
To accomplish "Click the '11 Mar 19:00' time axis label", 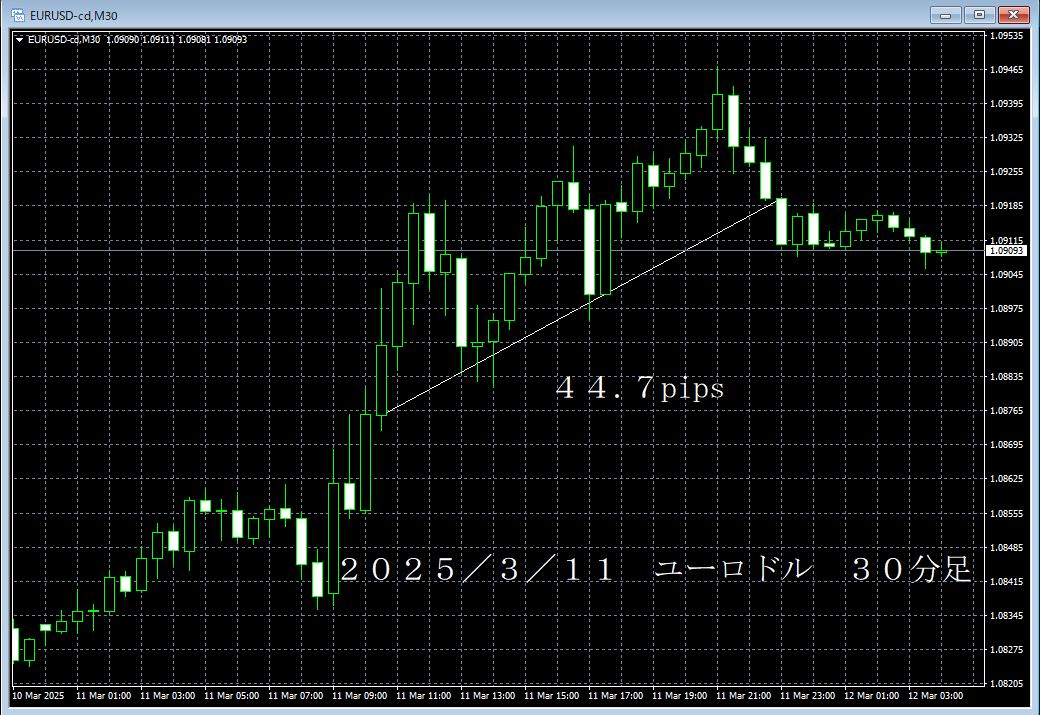I will (x=680, y=696).
